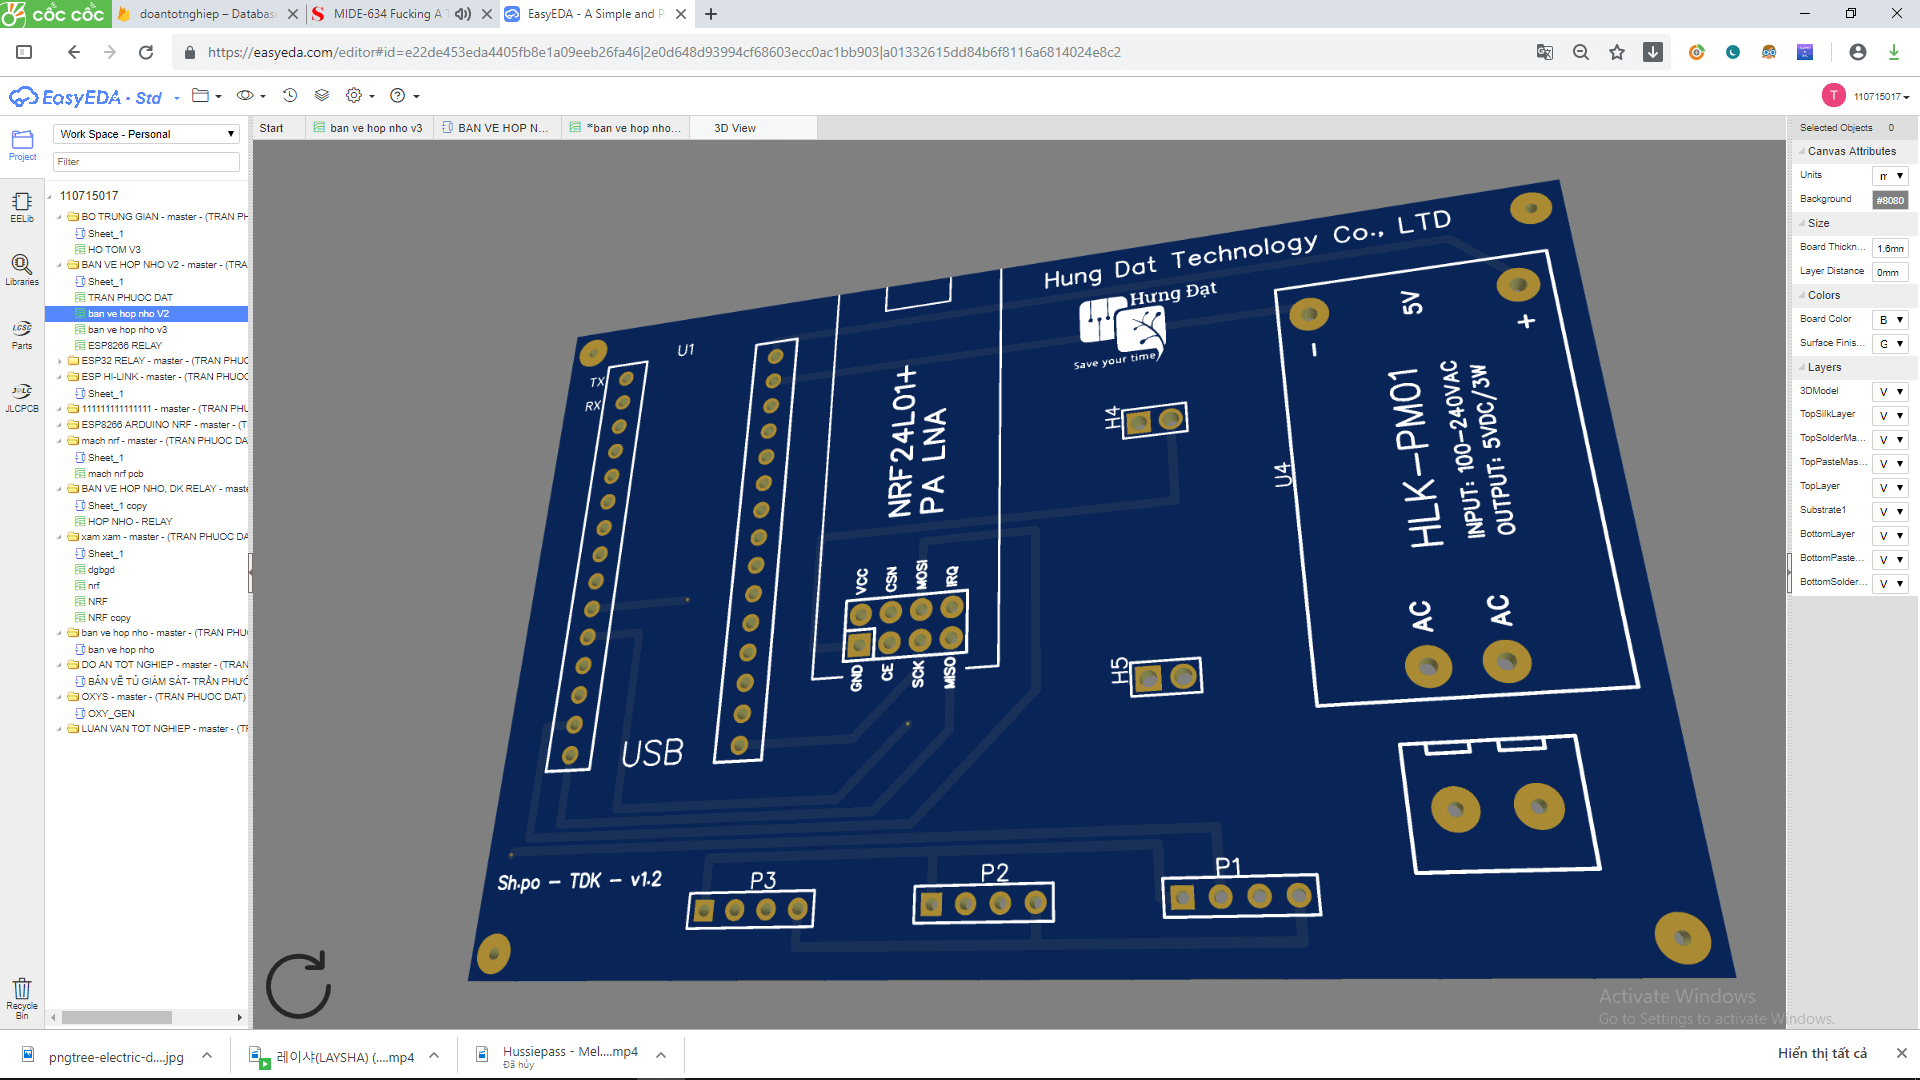Click the EasyEDA Std logo
The width and height of the screenshot is (1920, 1080).
(85, 97)
